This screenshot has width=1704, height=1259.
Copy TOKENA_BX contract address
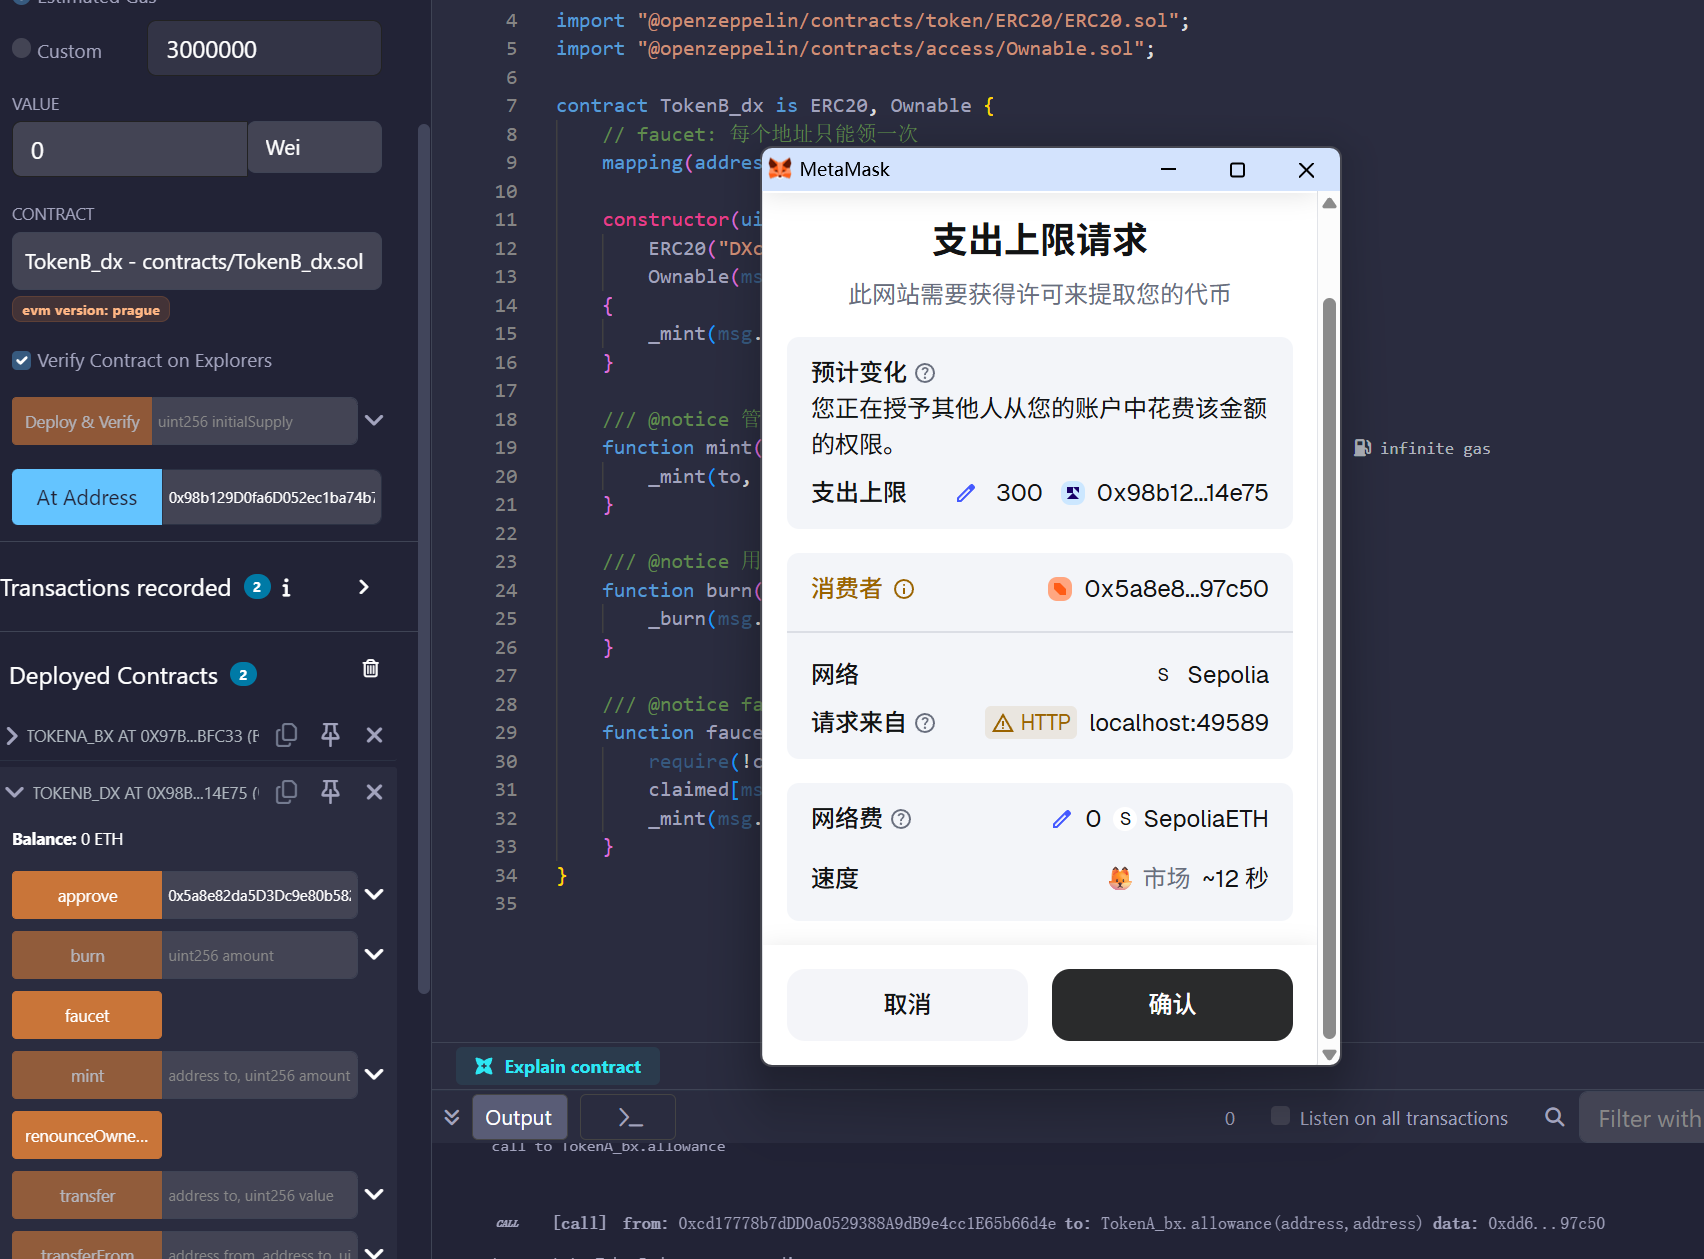(x=287, y=735)
